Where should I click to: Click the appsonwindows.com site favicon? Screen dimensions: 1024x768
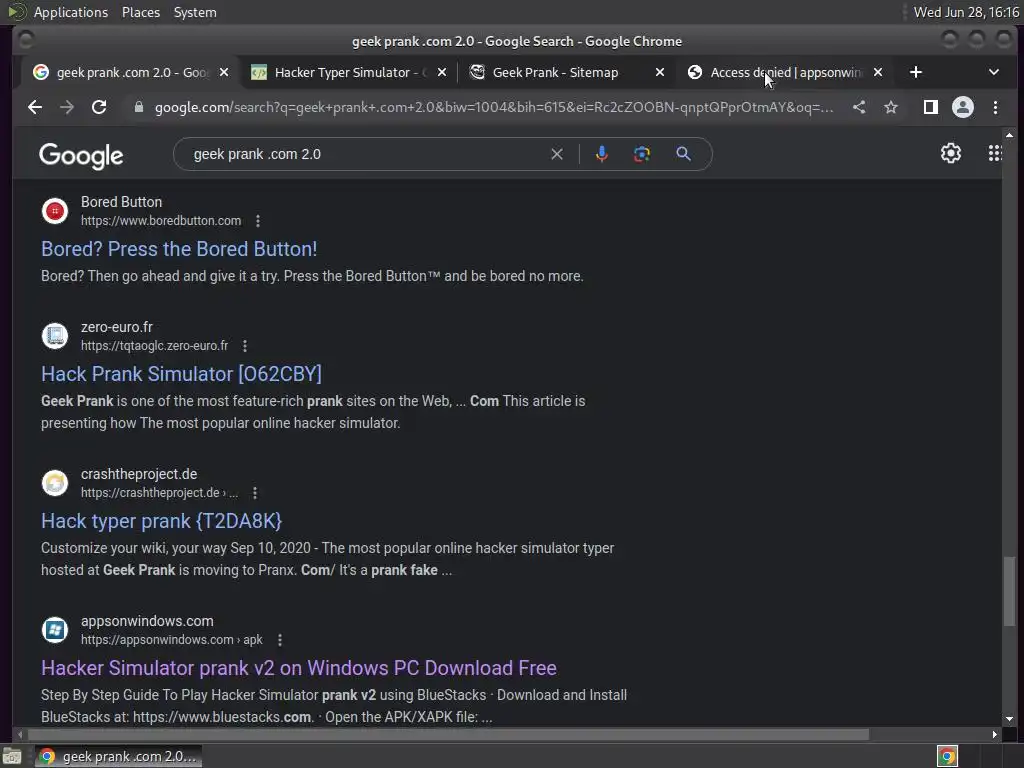[55, 630]
